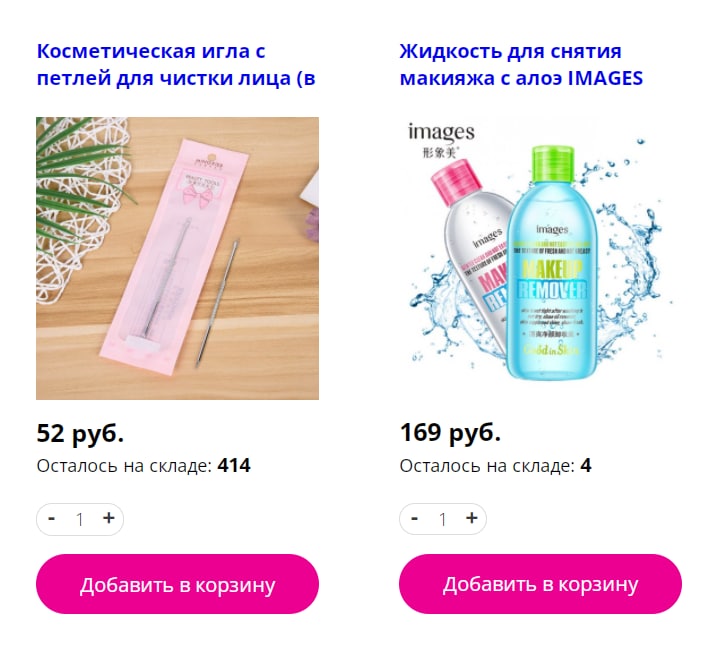Decrease quantity of the IMAGES makeup remover

[414, 518]
